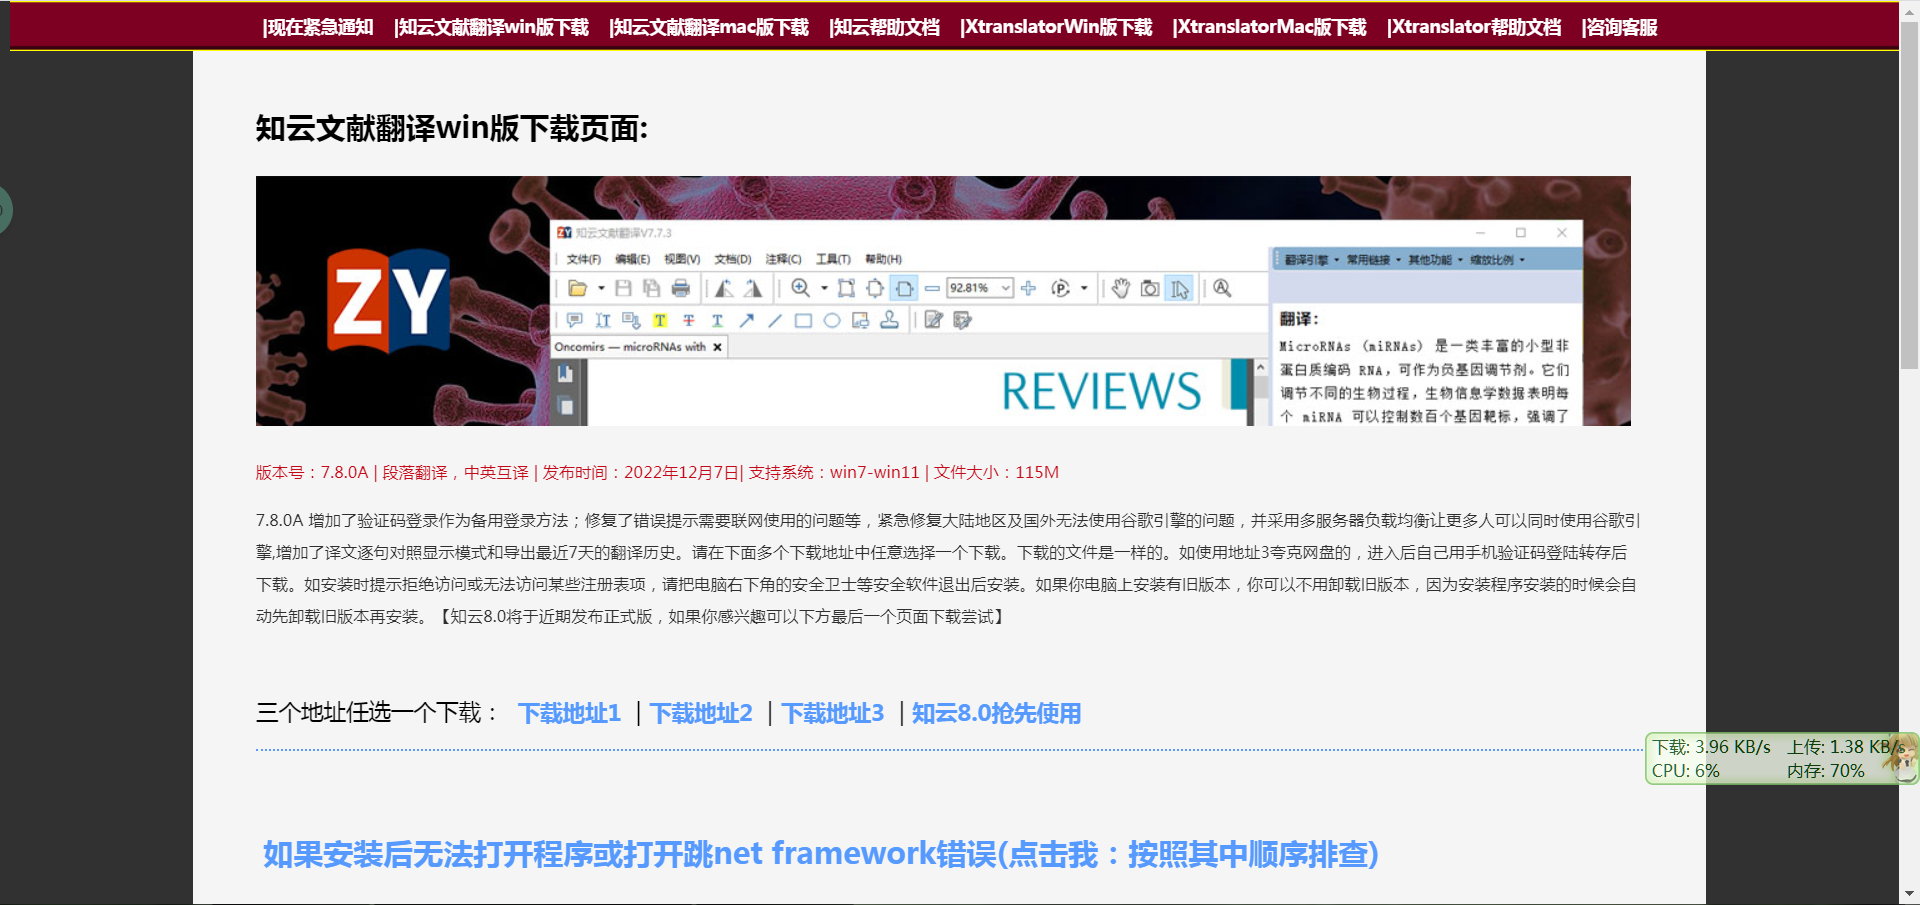Contact 咨询客服 via top menu

[1620, 27]
